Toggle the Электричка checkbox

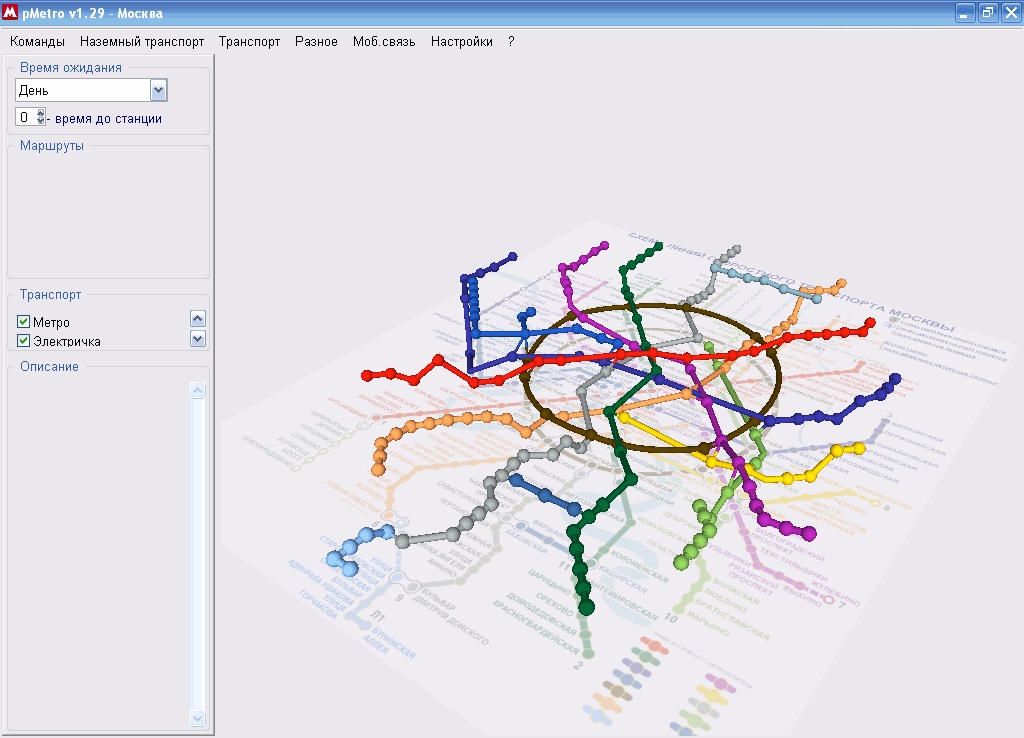click(x=24, y=340)
